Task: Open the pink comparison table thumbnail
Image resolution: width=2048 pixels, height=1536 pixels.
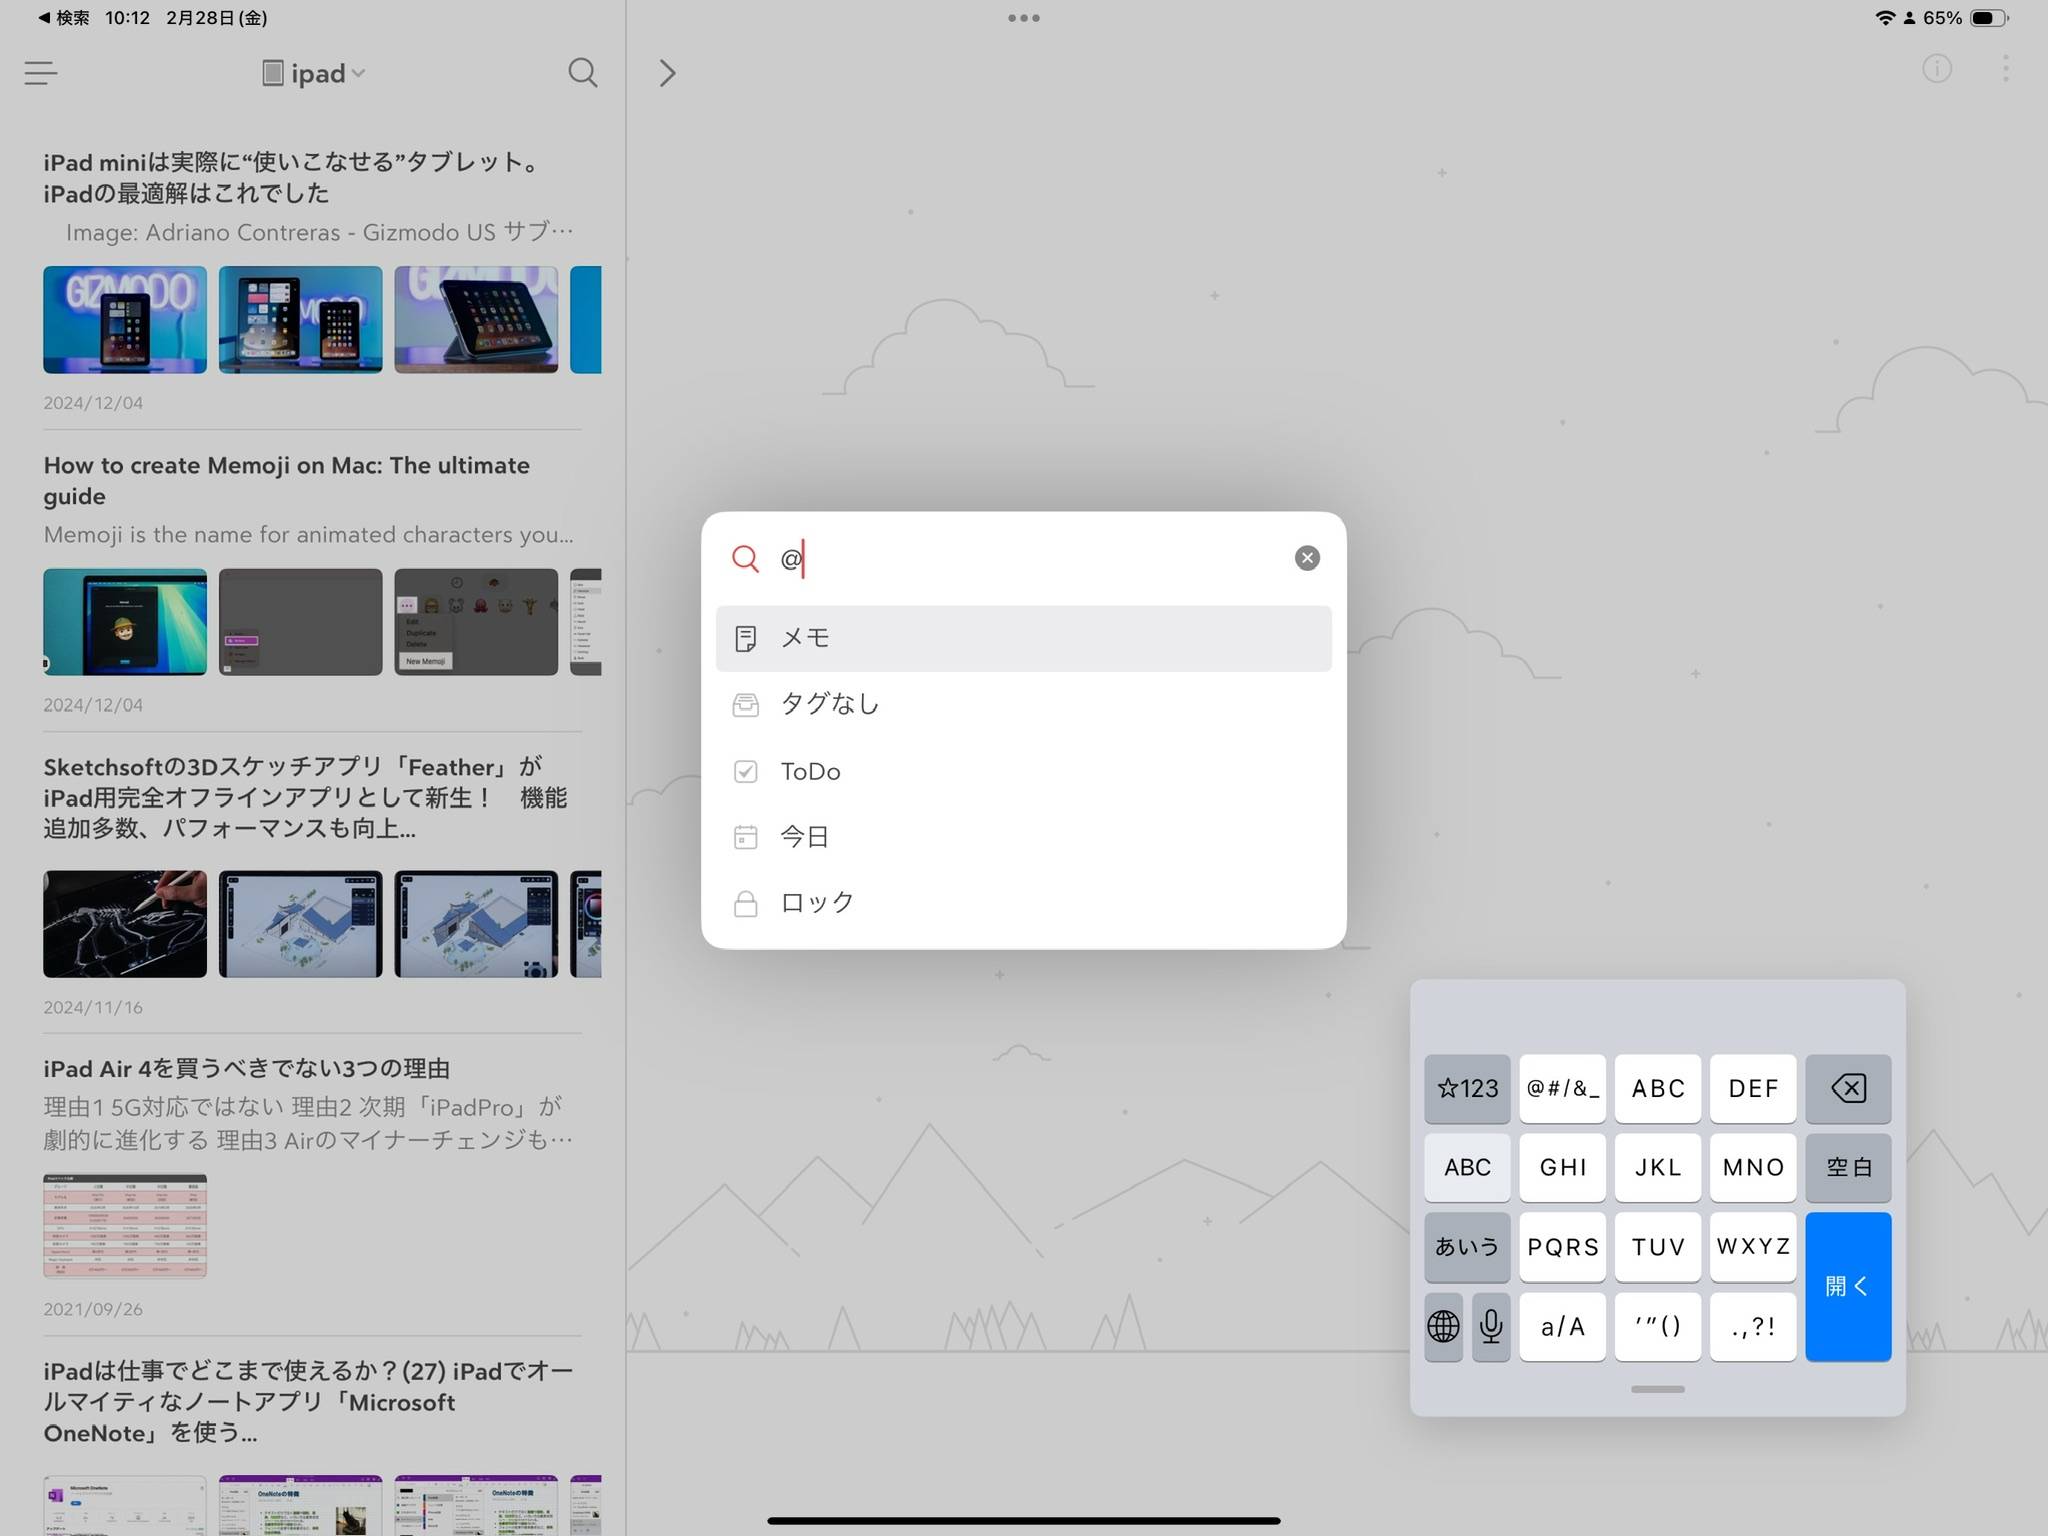Action: [x=125, y=1226]
